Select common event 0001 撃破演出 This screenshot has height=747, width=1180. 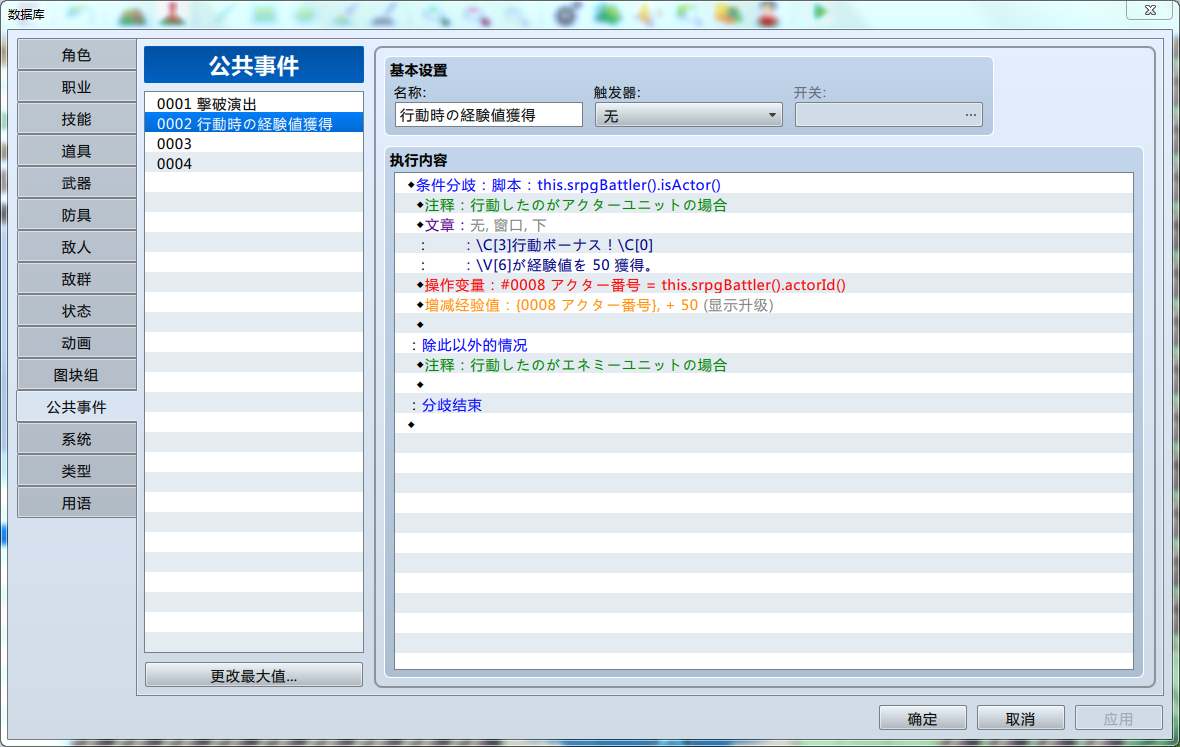[254, 104]
